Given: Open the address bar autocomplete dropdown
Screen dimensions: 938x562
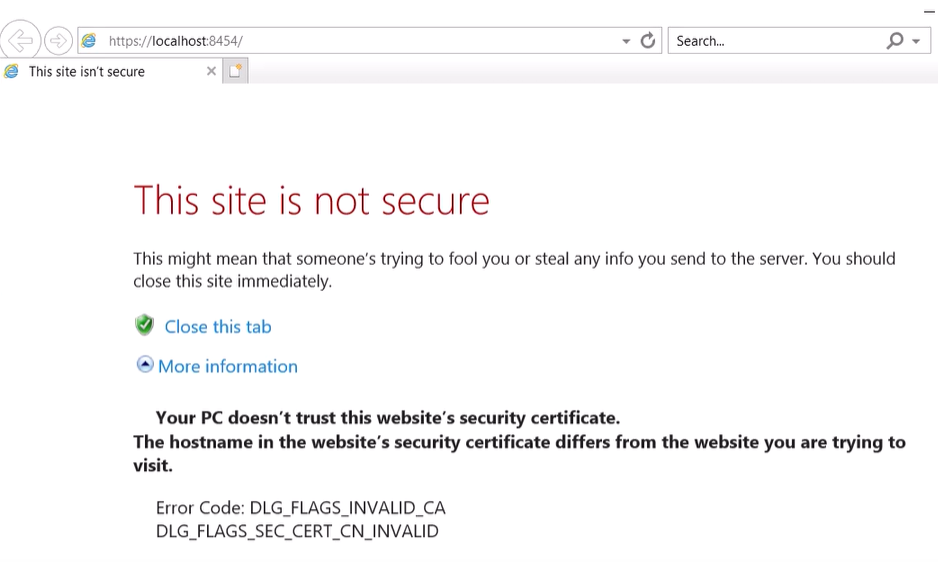Looking at the screenshot, I should tap(626, 41).
